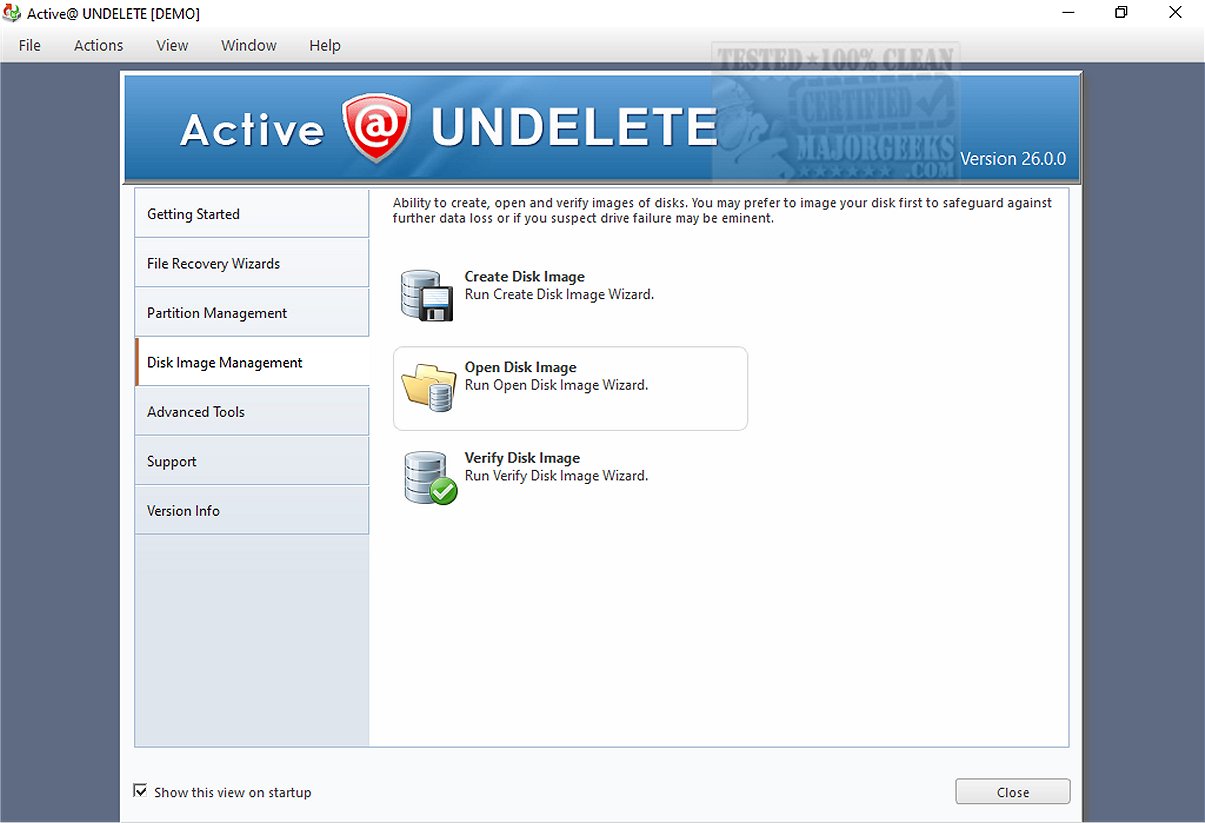
Task: Show the Version Info tab
Action: (252, 510)
